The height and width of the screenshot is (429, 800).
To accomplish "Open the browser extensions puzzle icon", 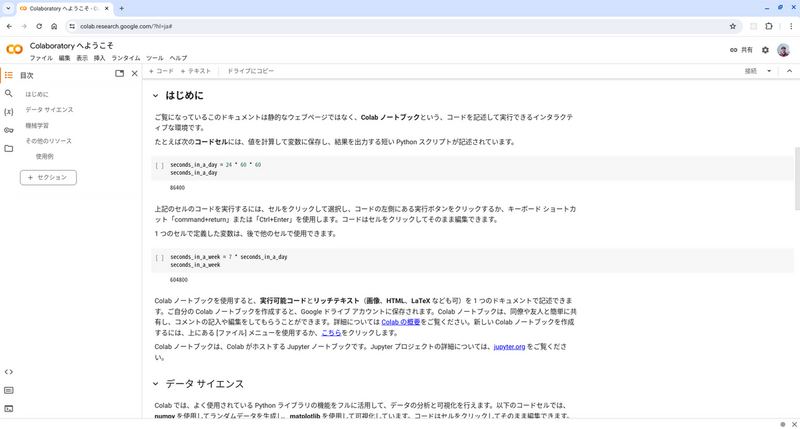I will click(769, 26).
